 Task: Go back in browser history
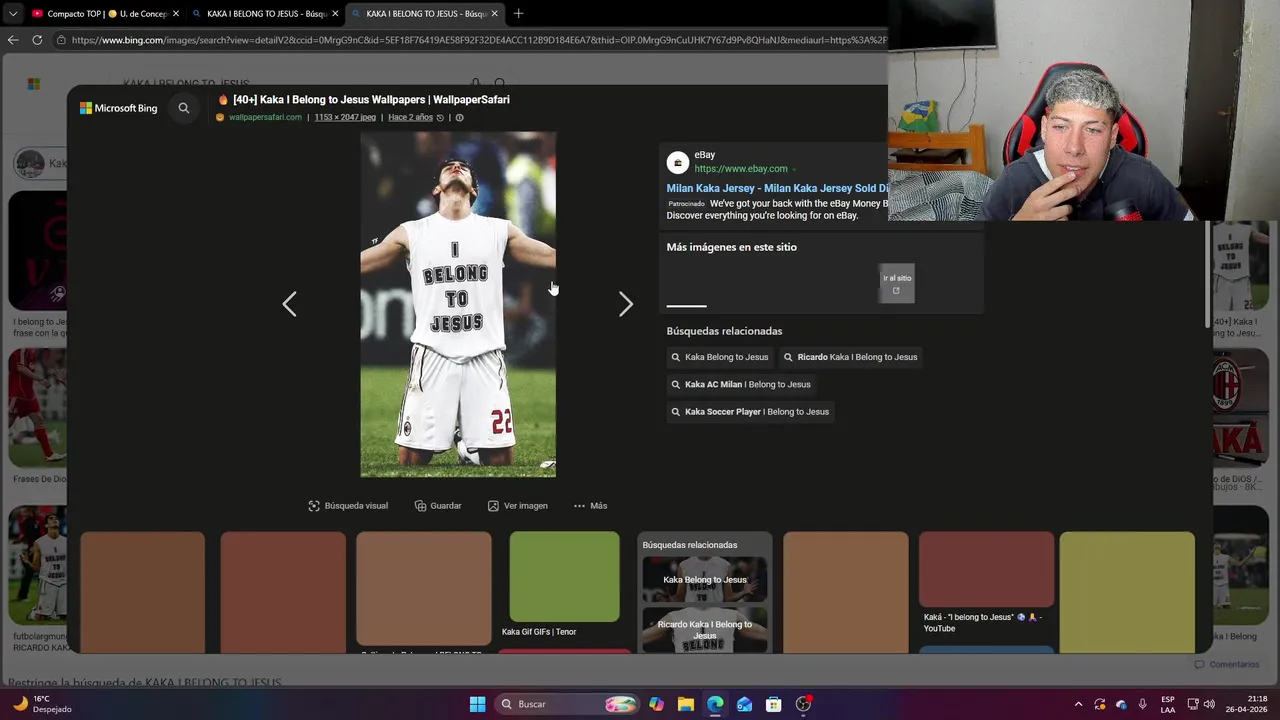(x=13, y=40)
